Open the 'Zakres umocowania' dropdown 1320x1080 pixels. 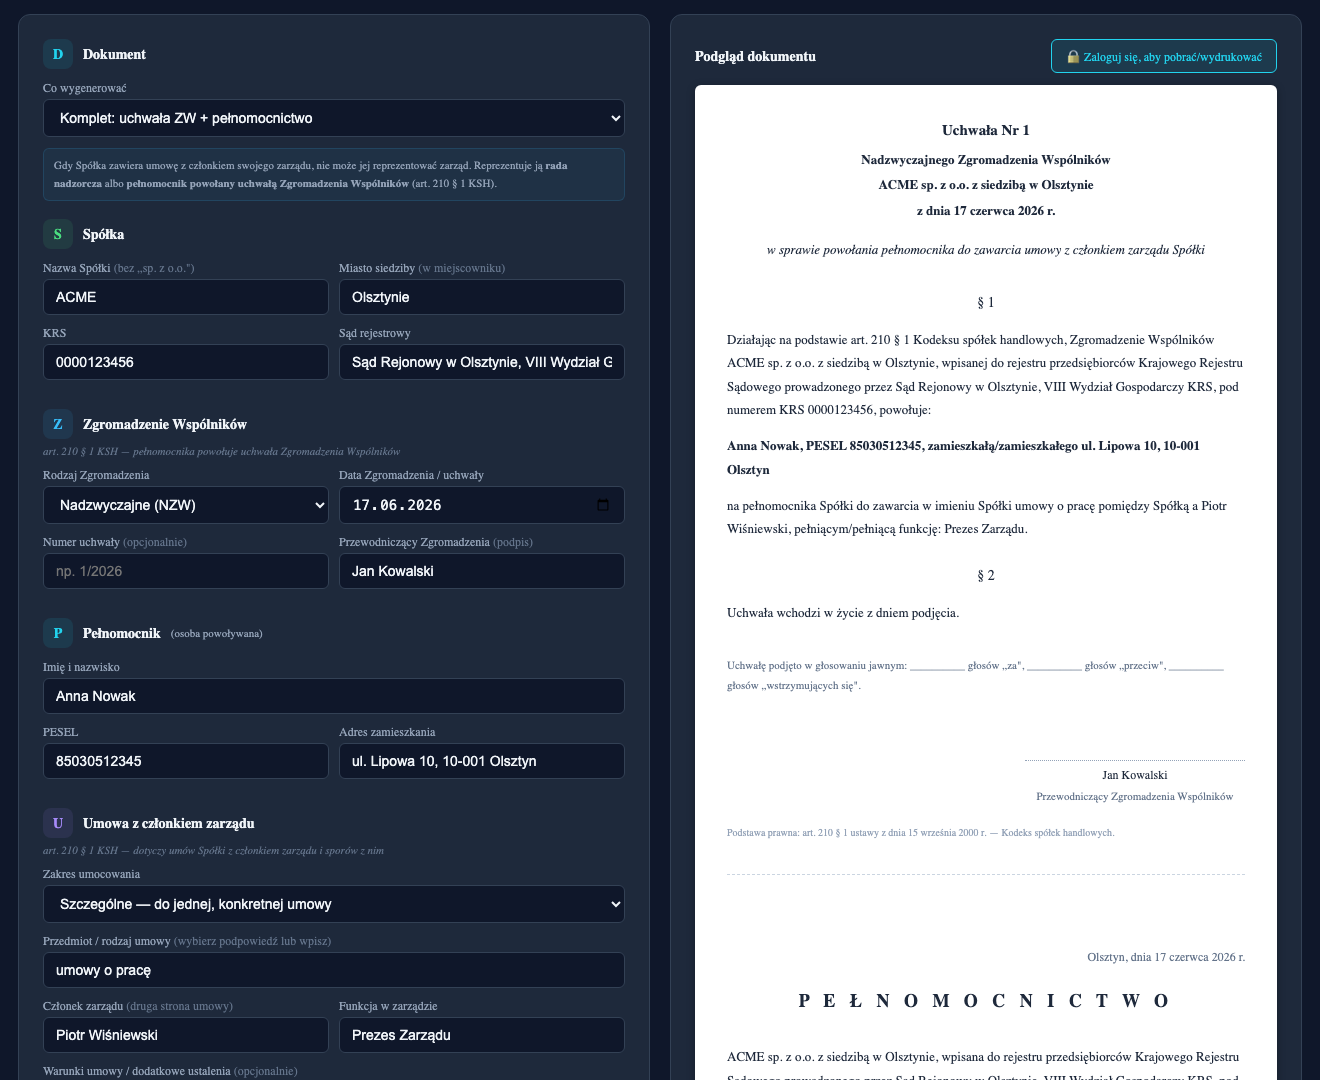334,904
